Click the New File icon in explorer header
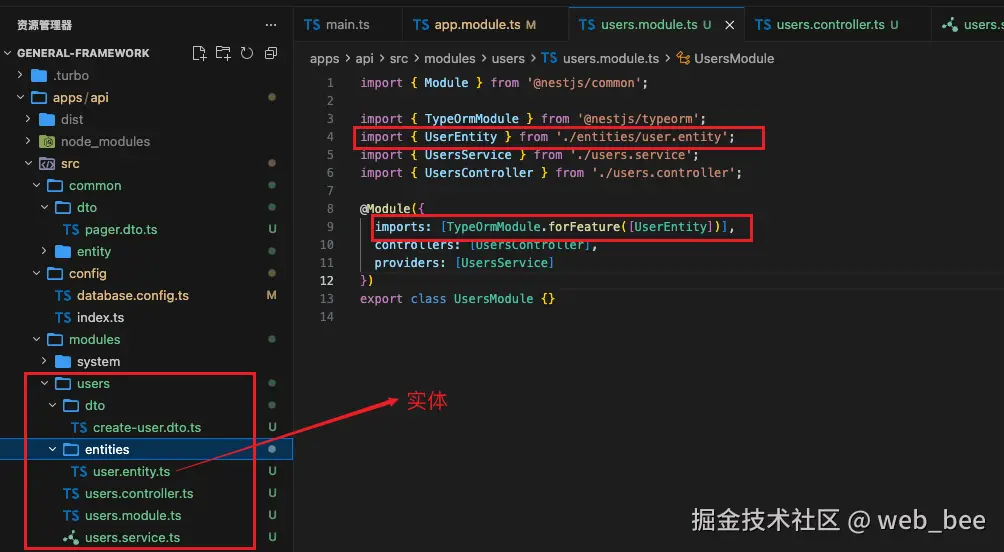1004x552 pixels. tap(199, 53)
